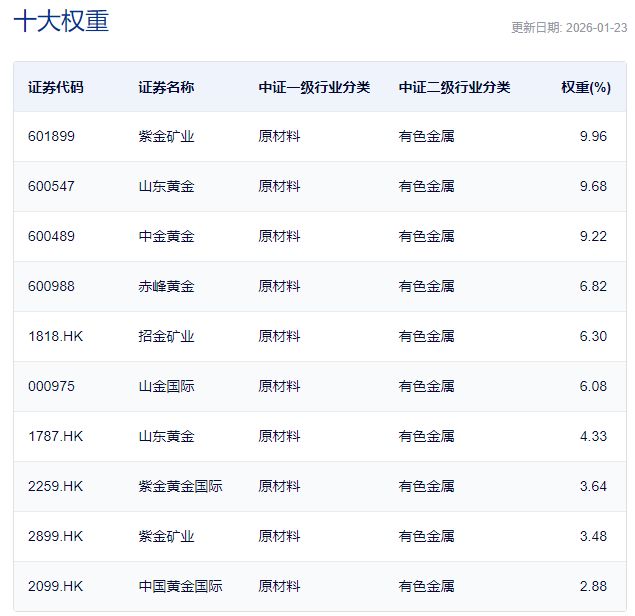Click 有色金属 in the 600988 row
Image resolution: width=635 pixels, height=616 pixels.
point(426,286)
